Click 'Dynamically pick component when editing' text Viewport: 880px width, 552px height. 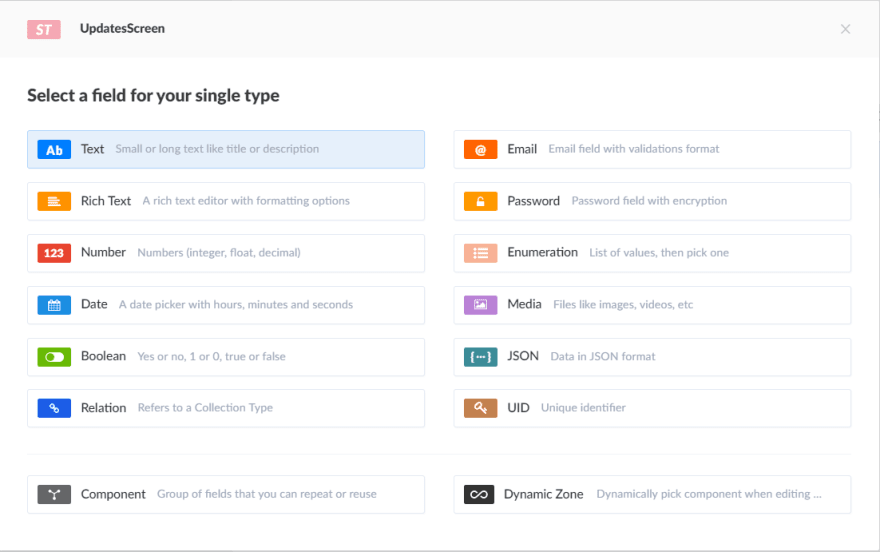pyautogui.click(x=709, y=494)
